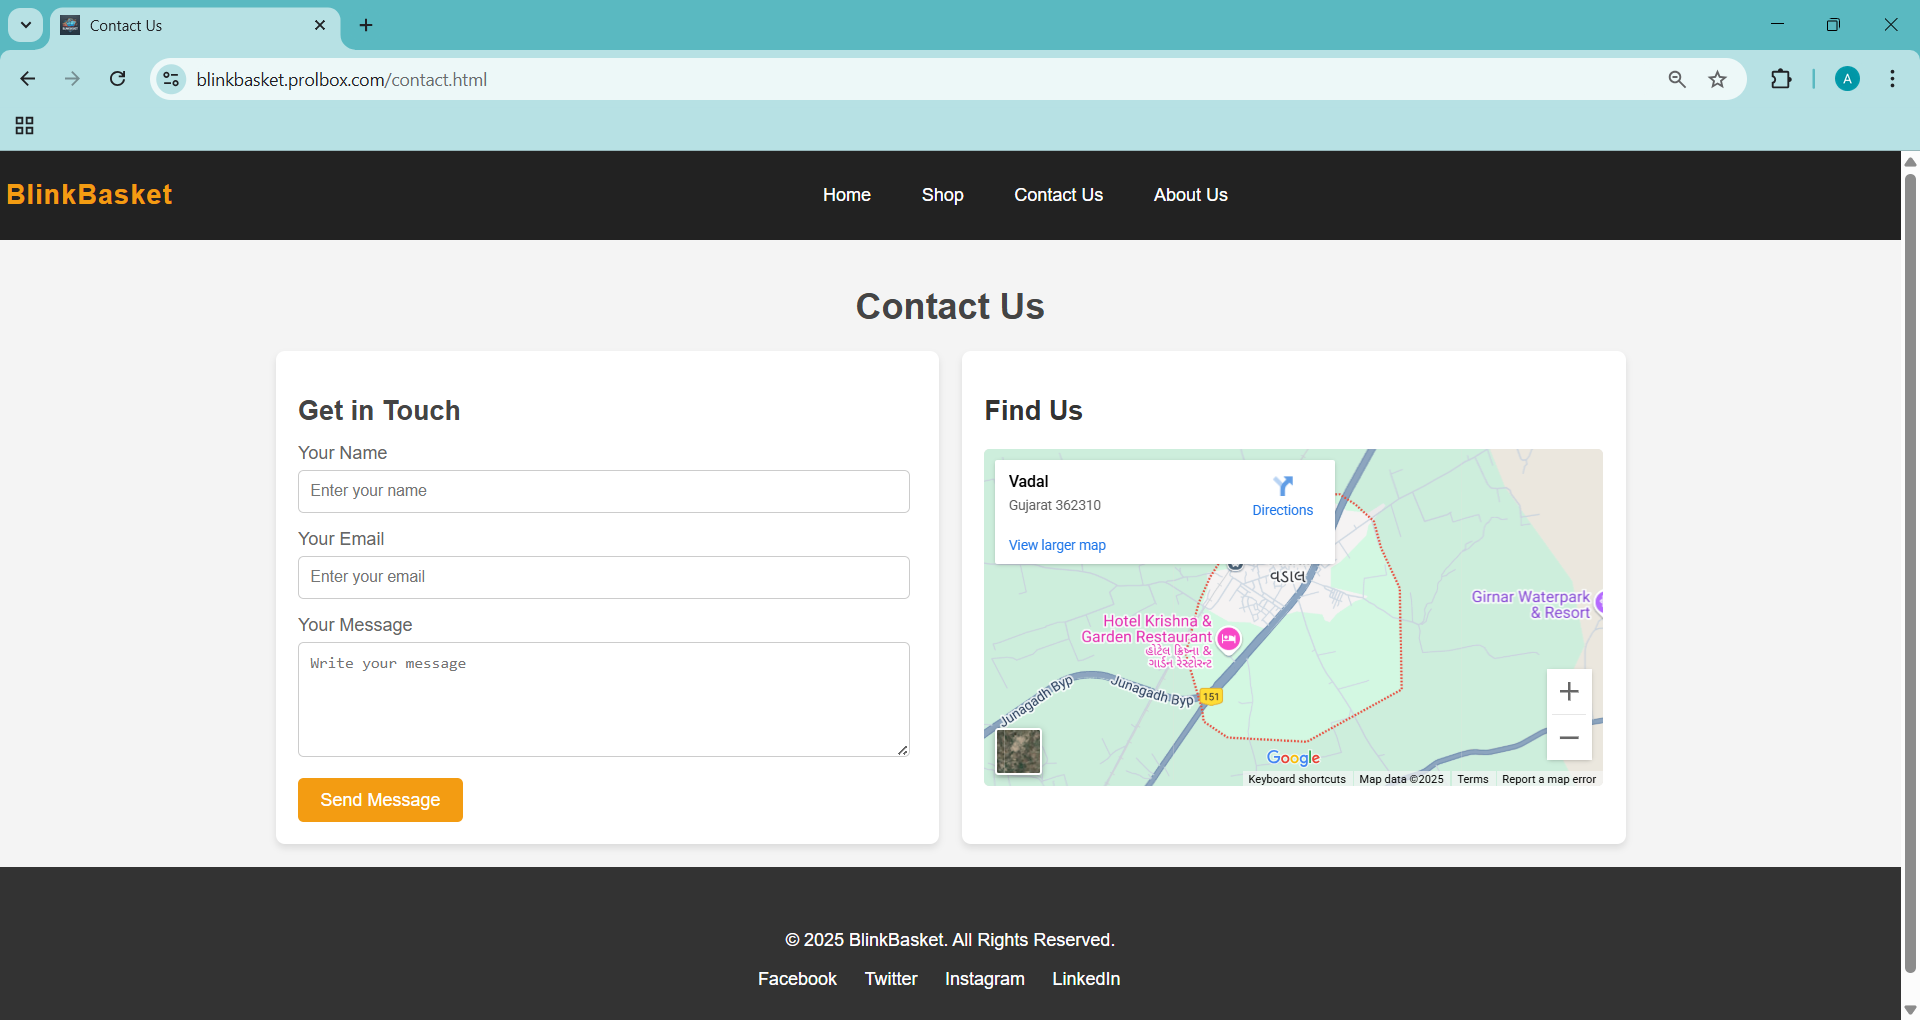
Task: Focus the Your Email input field
Action: point(603,577)
